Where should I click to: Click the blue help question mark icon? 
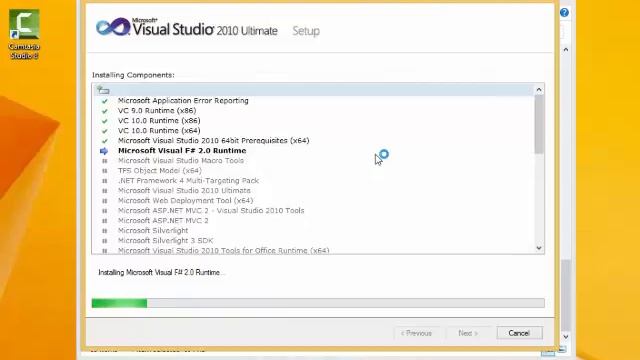pyautogui.click(x=564, y=13)
